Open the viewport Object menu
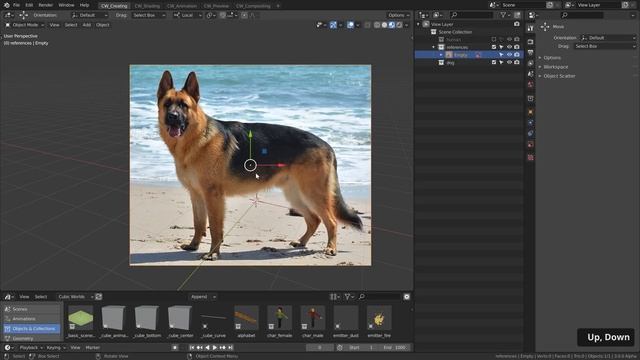The image size is (640, 360). pyautogui.click(x=102, y=25)
